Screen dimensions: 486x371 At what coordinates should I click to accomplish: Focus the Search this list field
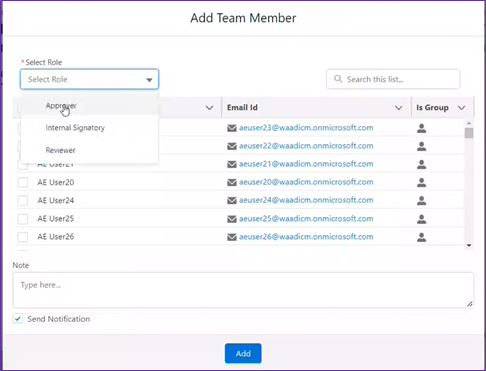393,79
